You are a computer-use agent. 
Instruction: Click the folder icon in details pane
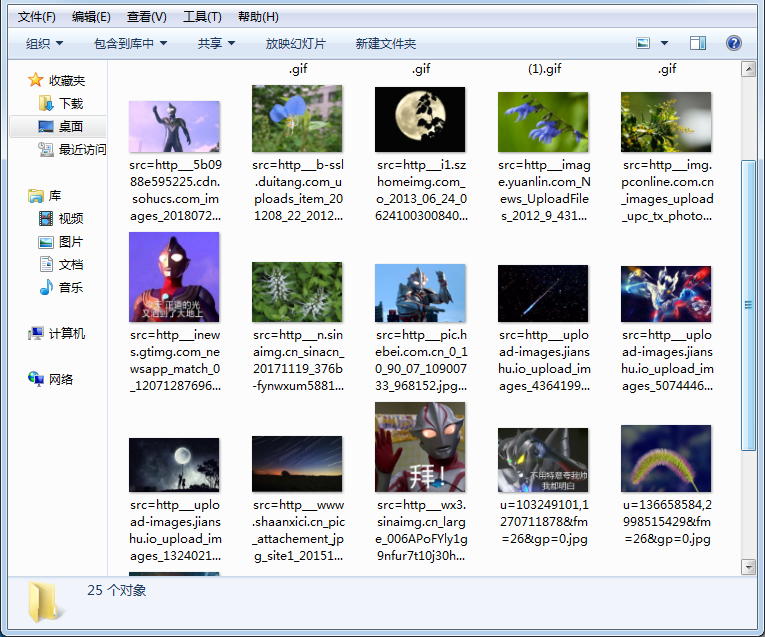[45, 601]
